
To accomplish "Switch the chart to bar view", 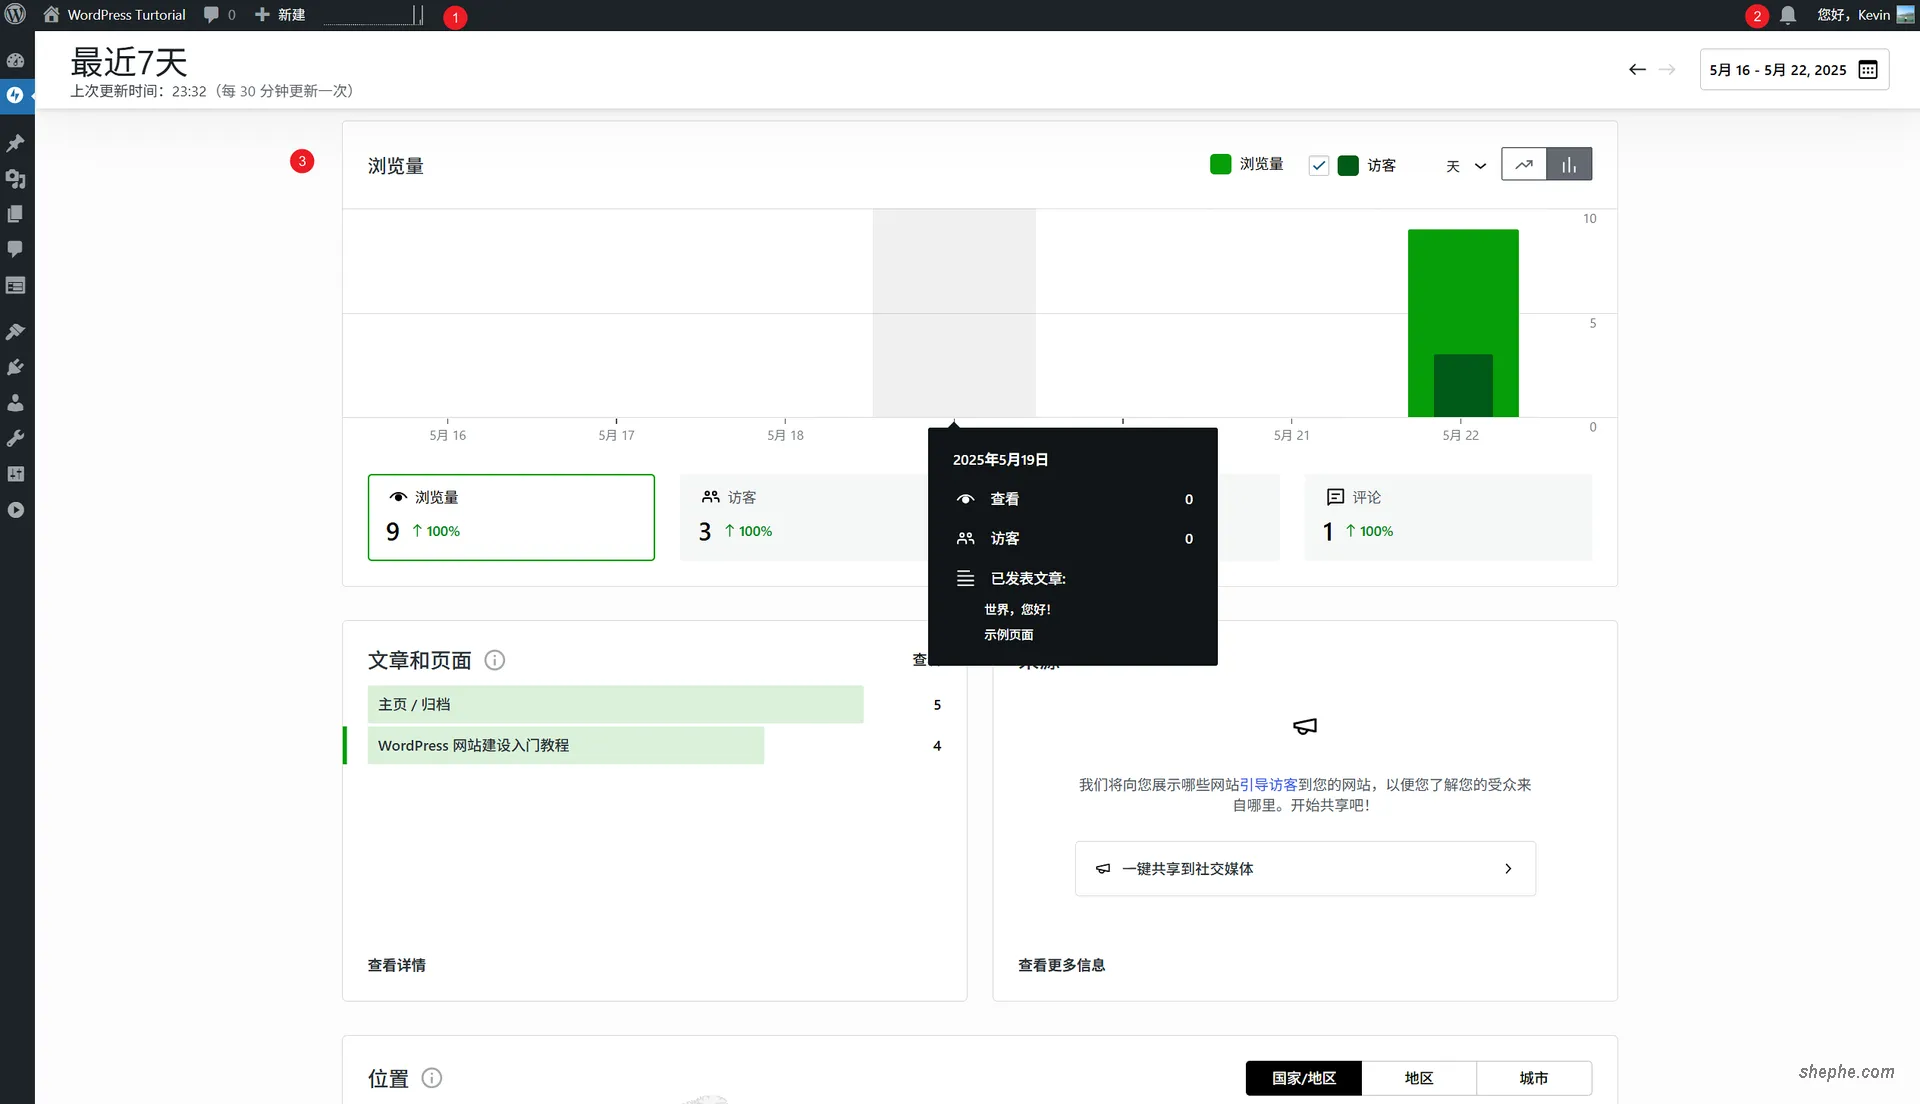I will pyautogui.click(x=1569, y=163).
